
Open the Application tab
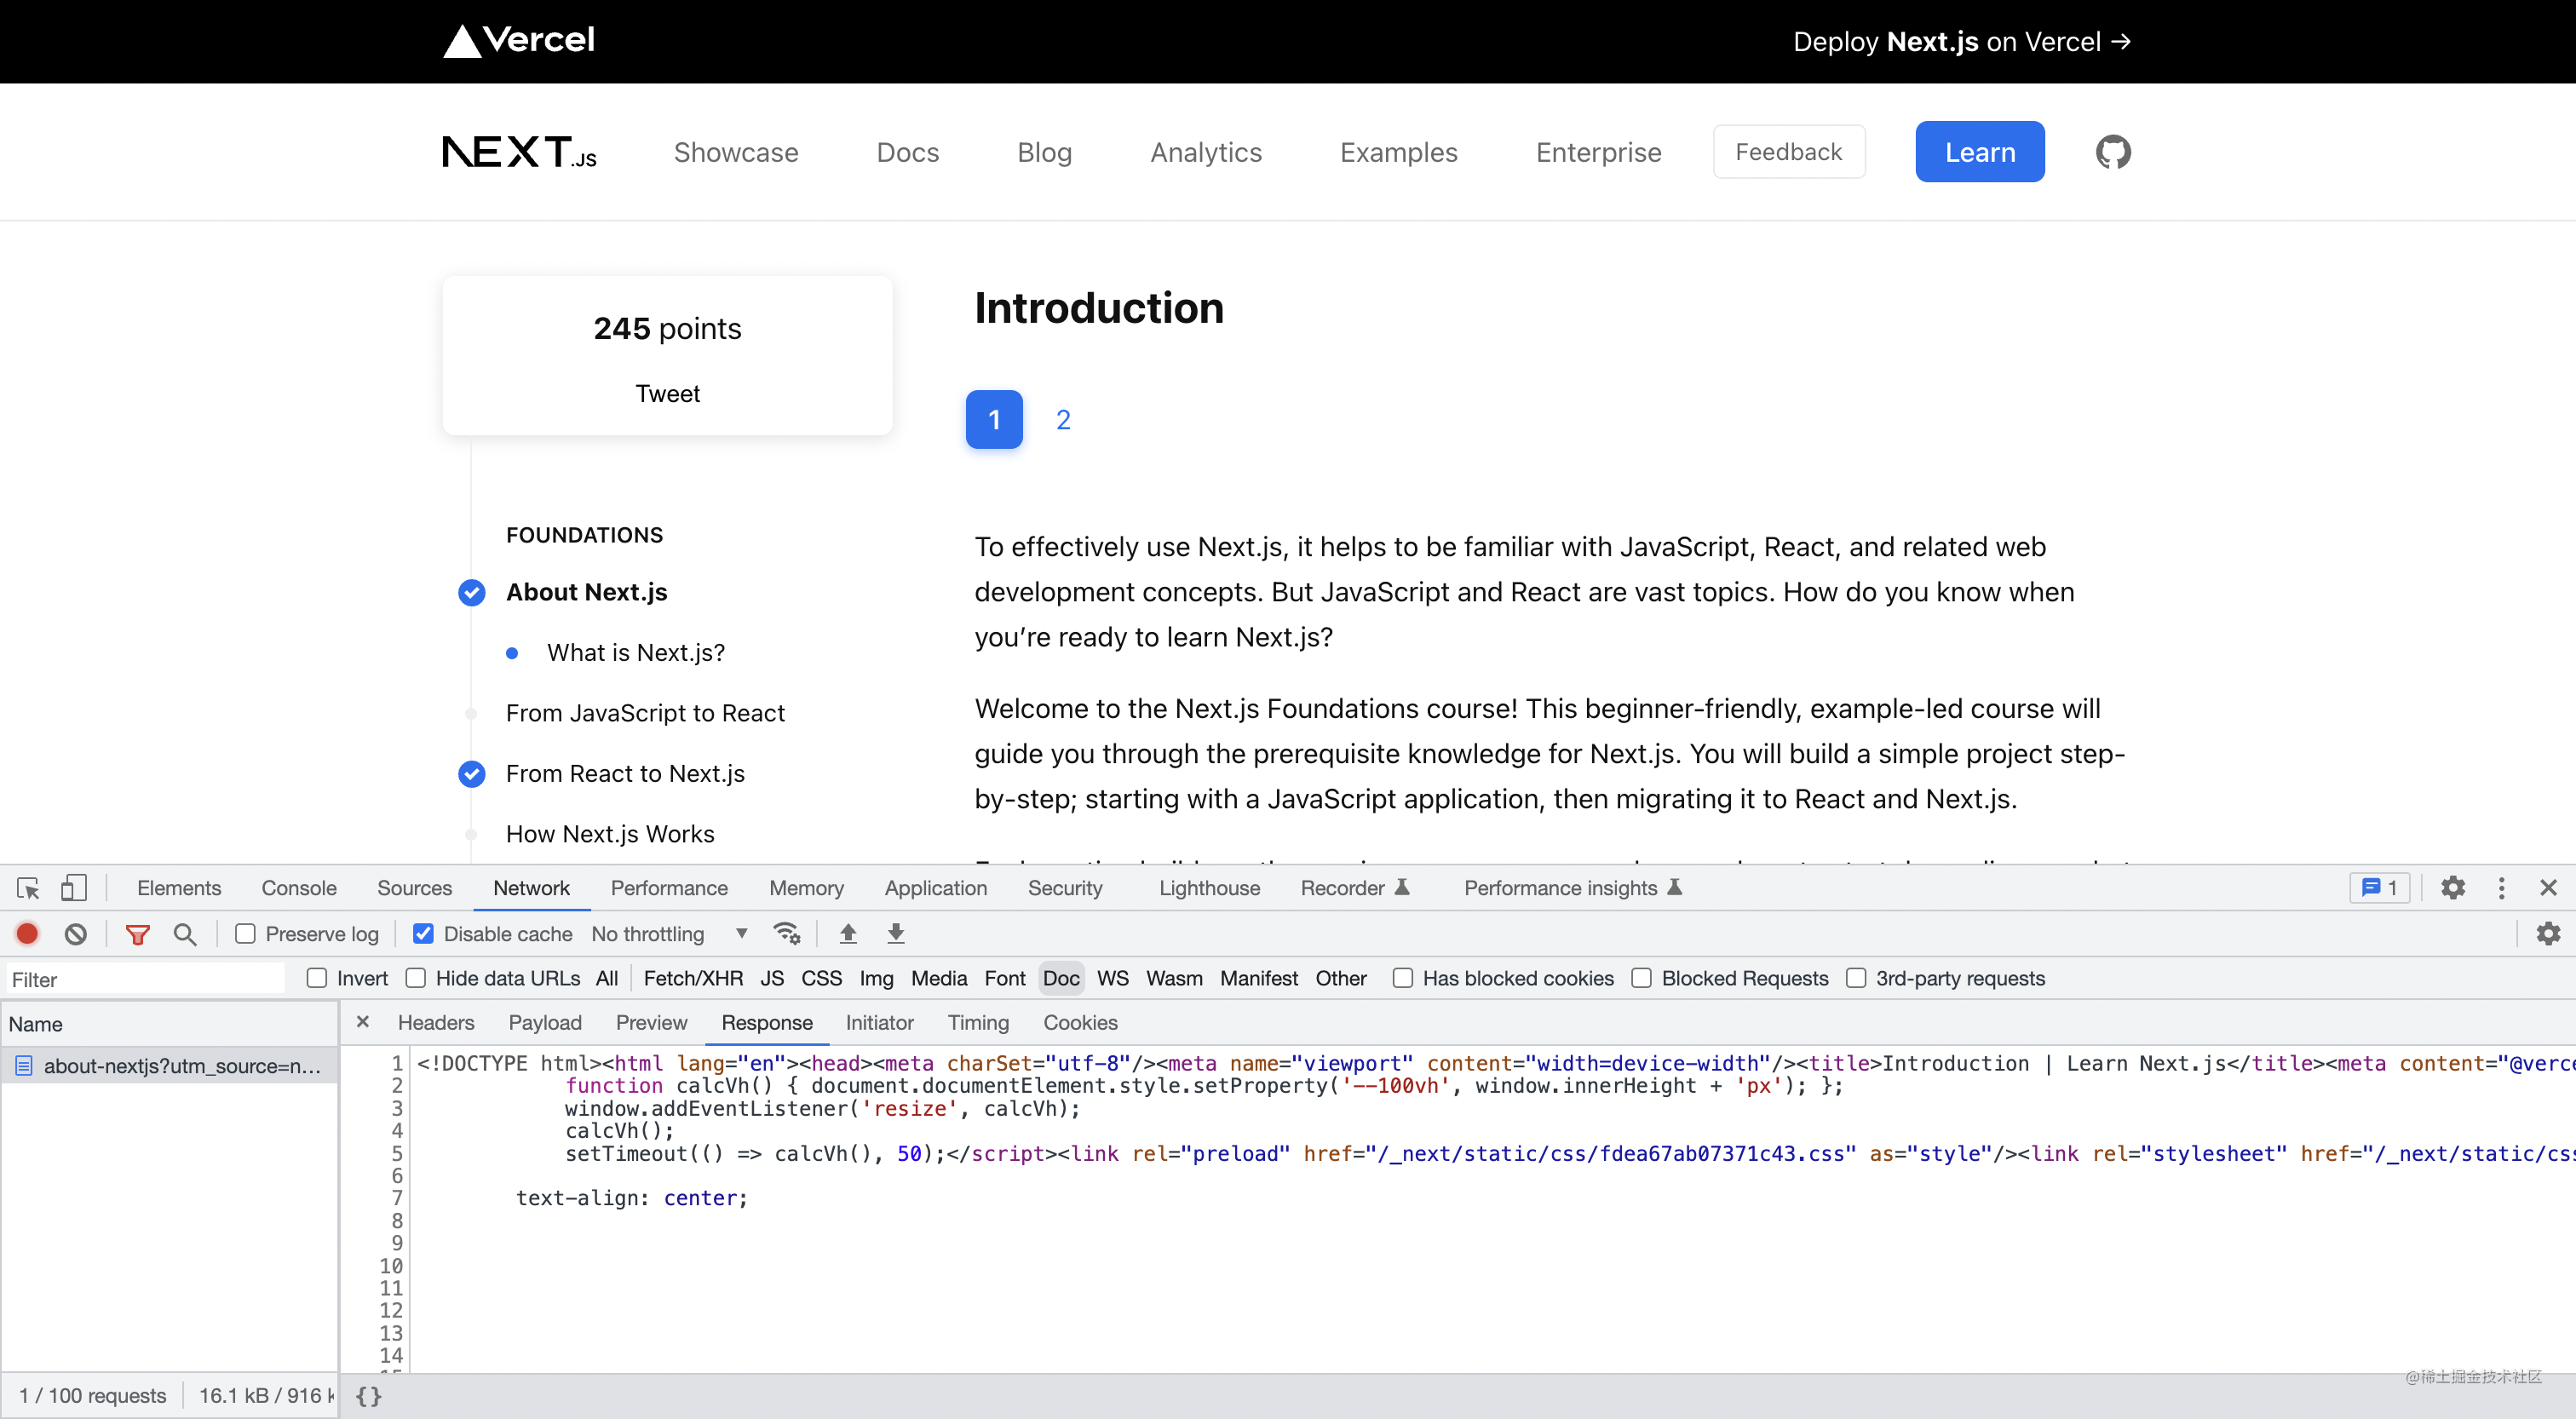(x=935, y=888)
